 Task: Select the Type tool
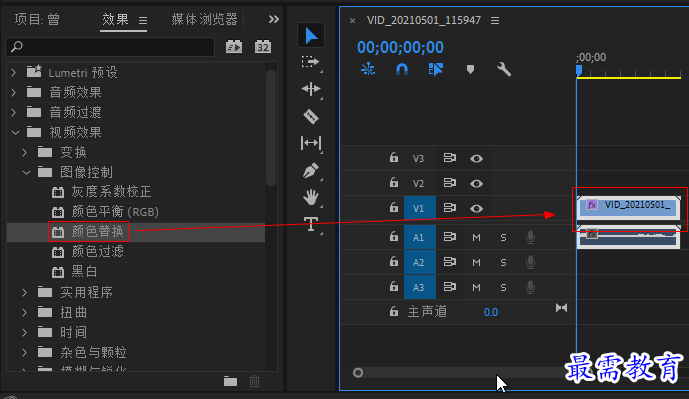311,224
